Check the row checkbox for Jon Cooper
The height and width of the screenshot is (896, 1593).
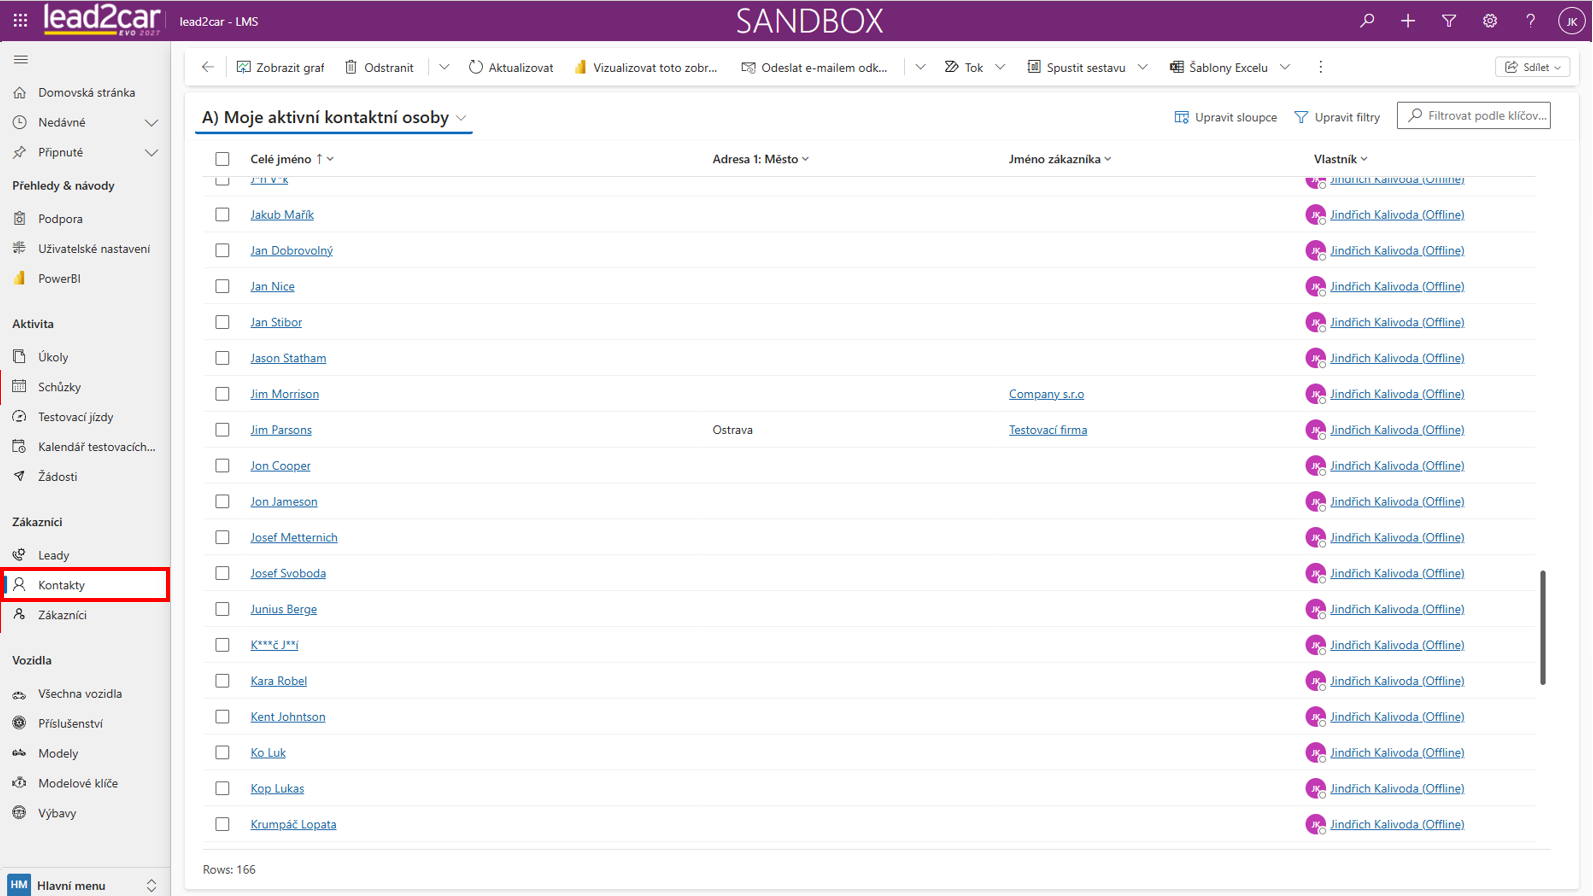coord(222,466)
